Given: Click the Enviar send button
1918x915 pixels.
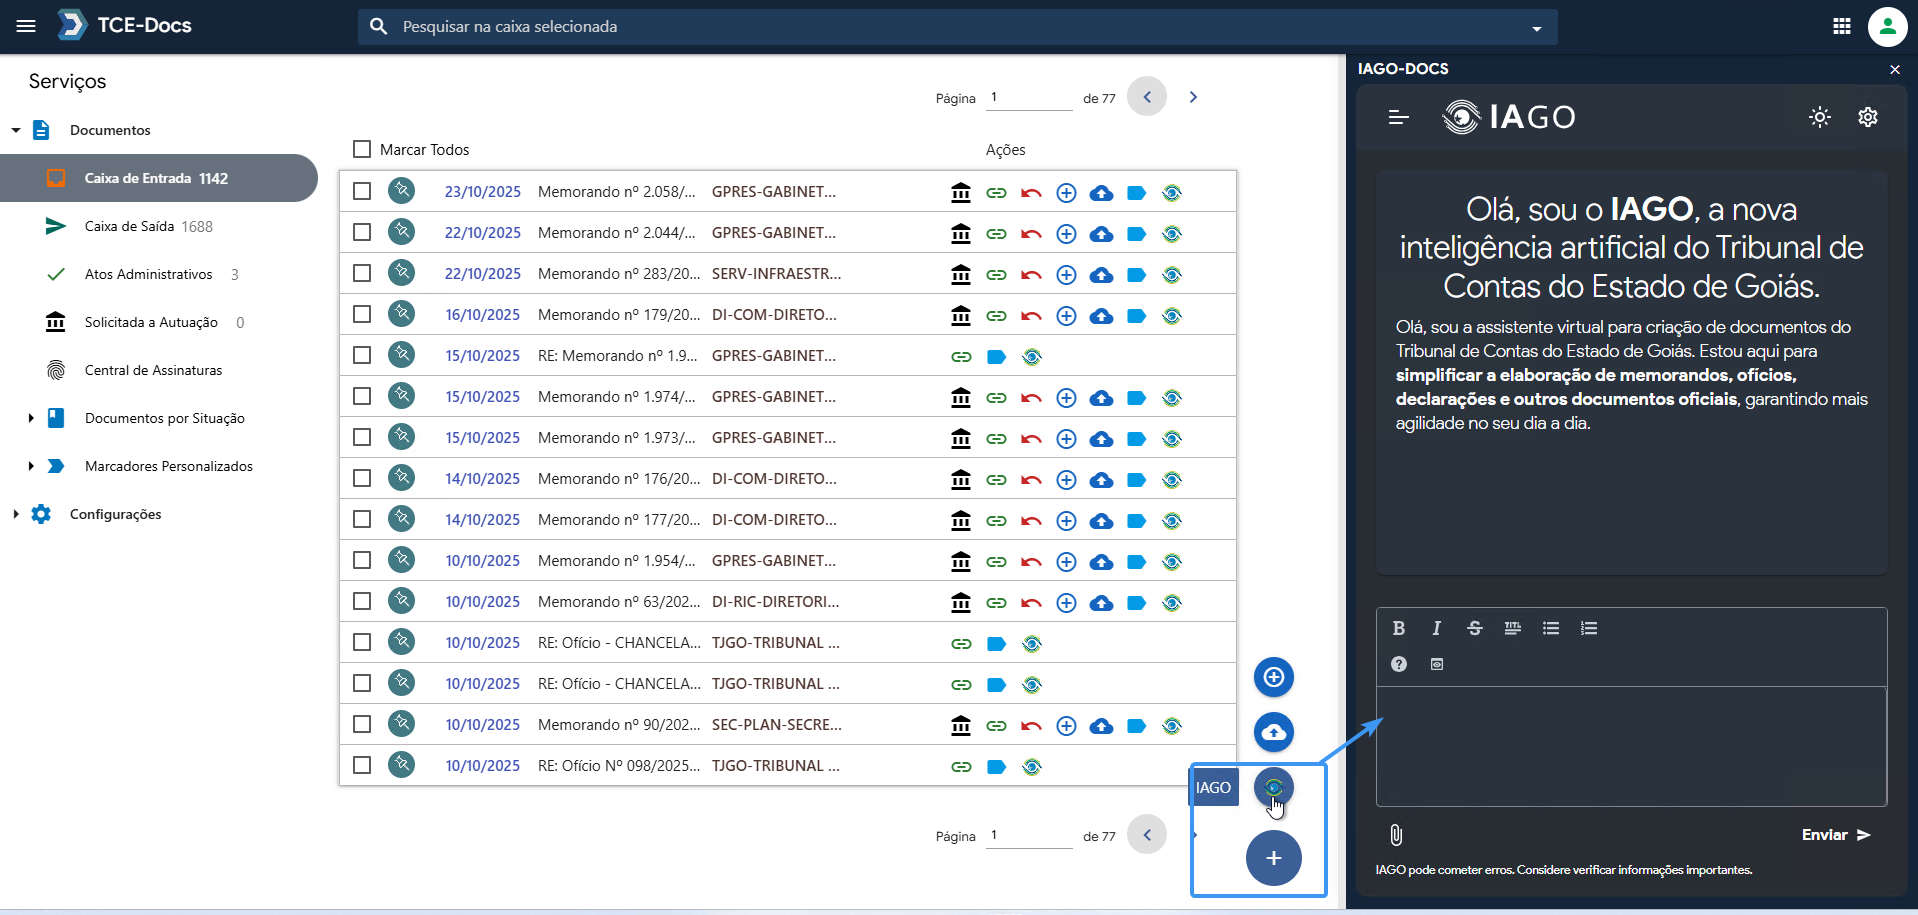Looking at the screenshot, I should (1835, 835).
